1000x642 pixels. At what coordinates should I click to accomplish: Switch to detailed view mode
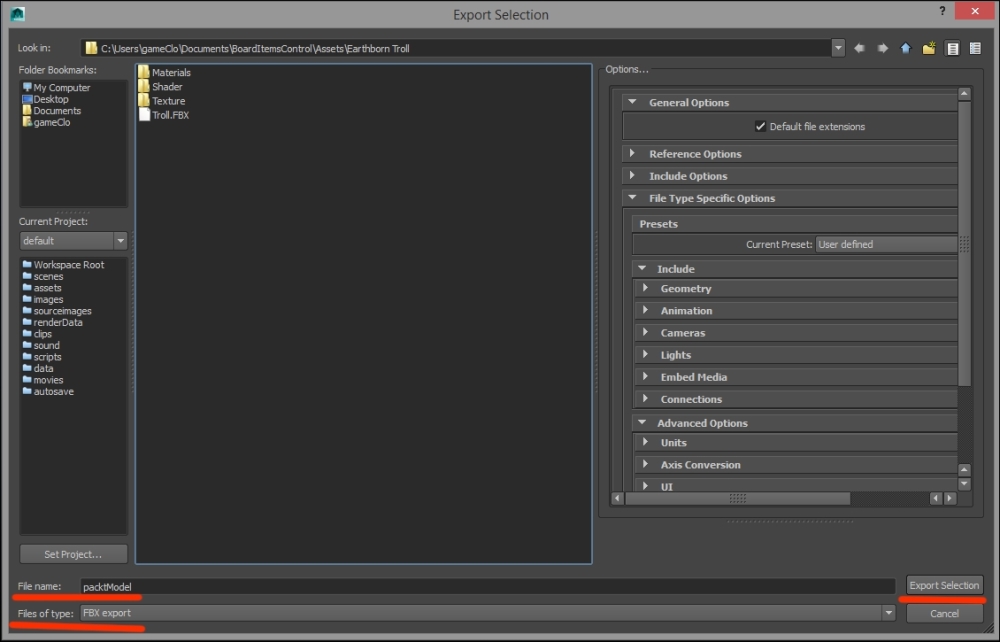974,48
